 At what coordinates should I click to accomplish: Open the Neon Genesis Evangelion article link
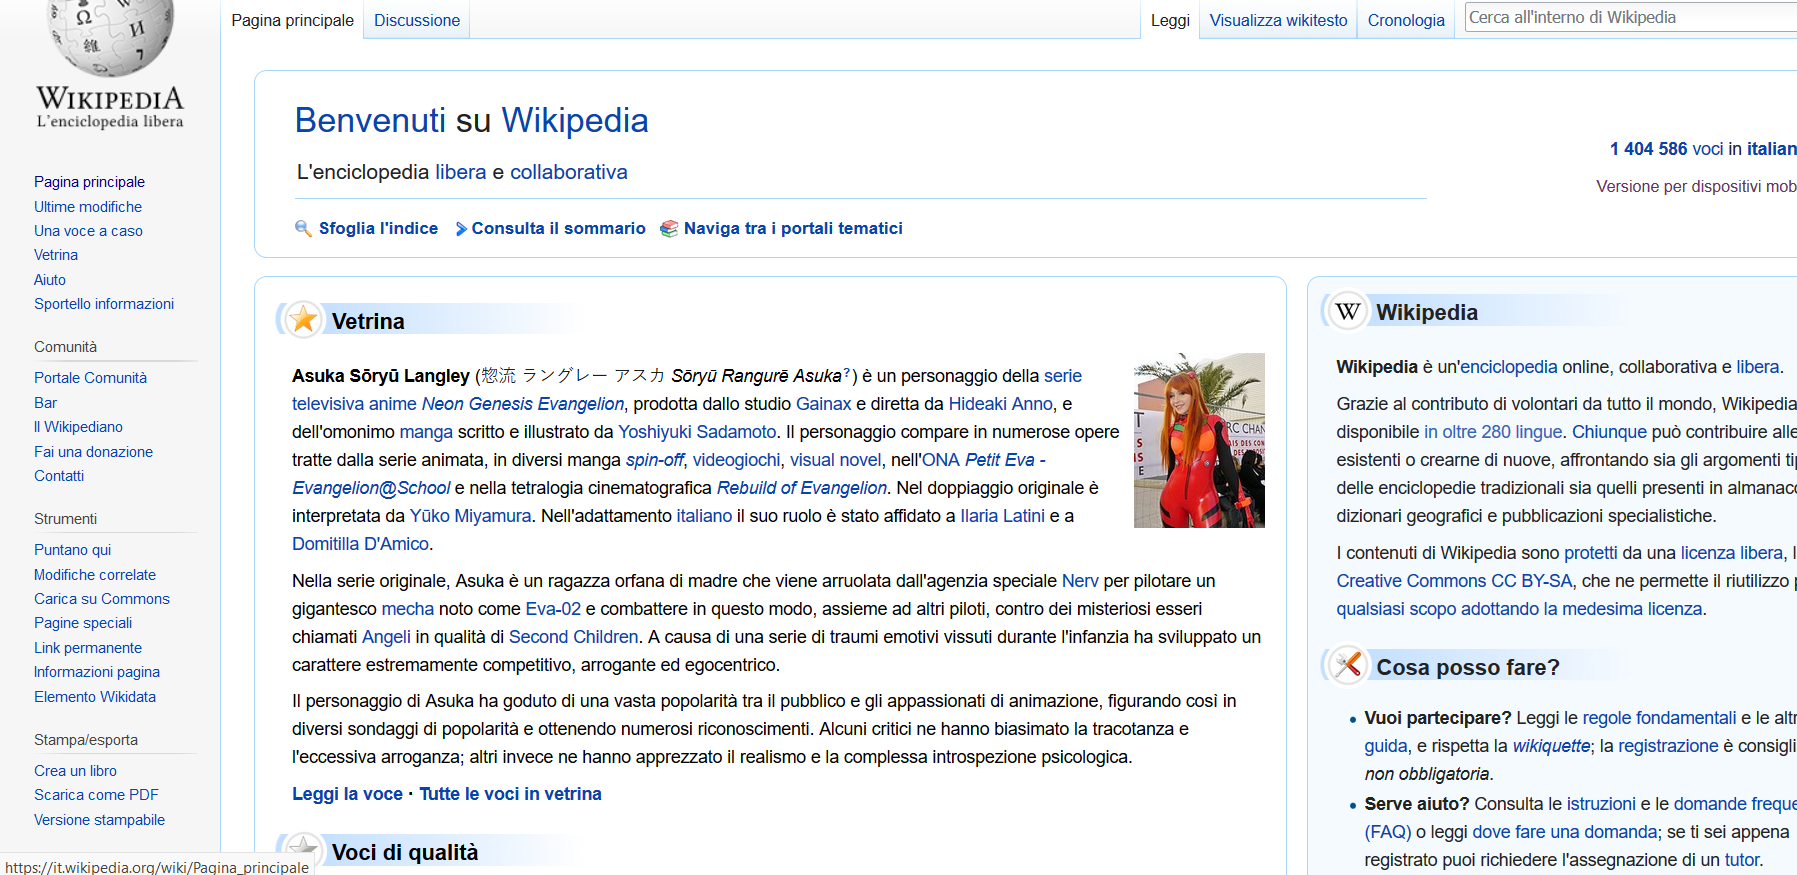point(522,404)
